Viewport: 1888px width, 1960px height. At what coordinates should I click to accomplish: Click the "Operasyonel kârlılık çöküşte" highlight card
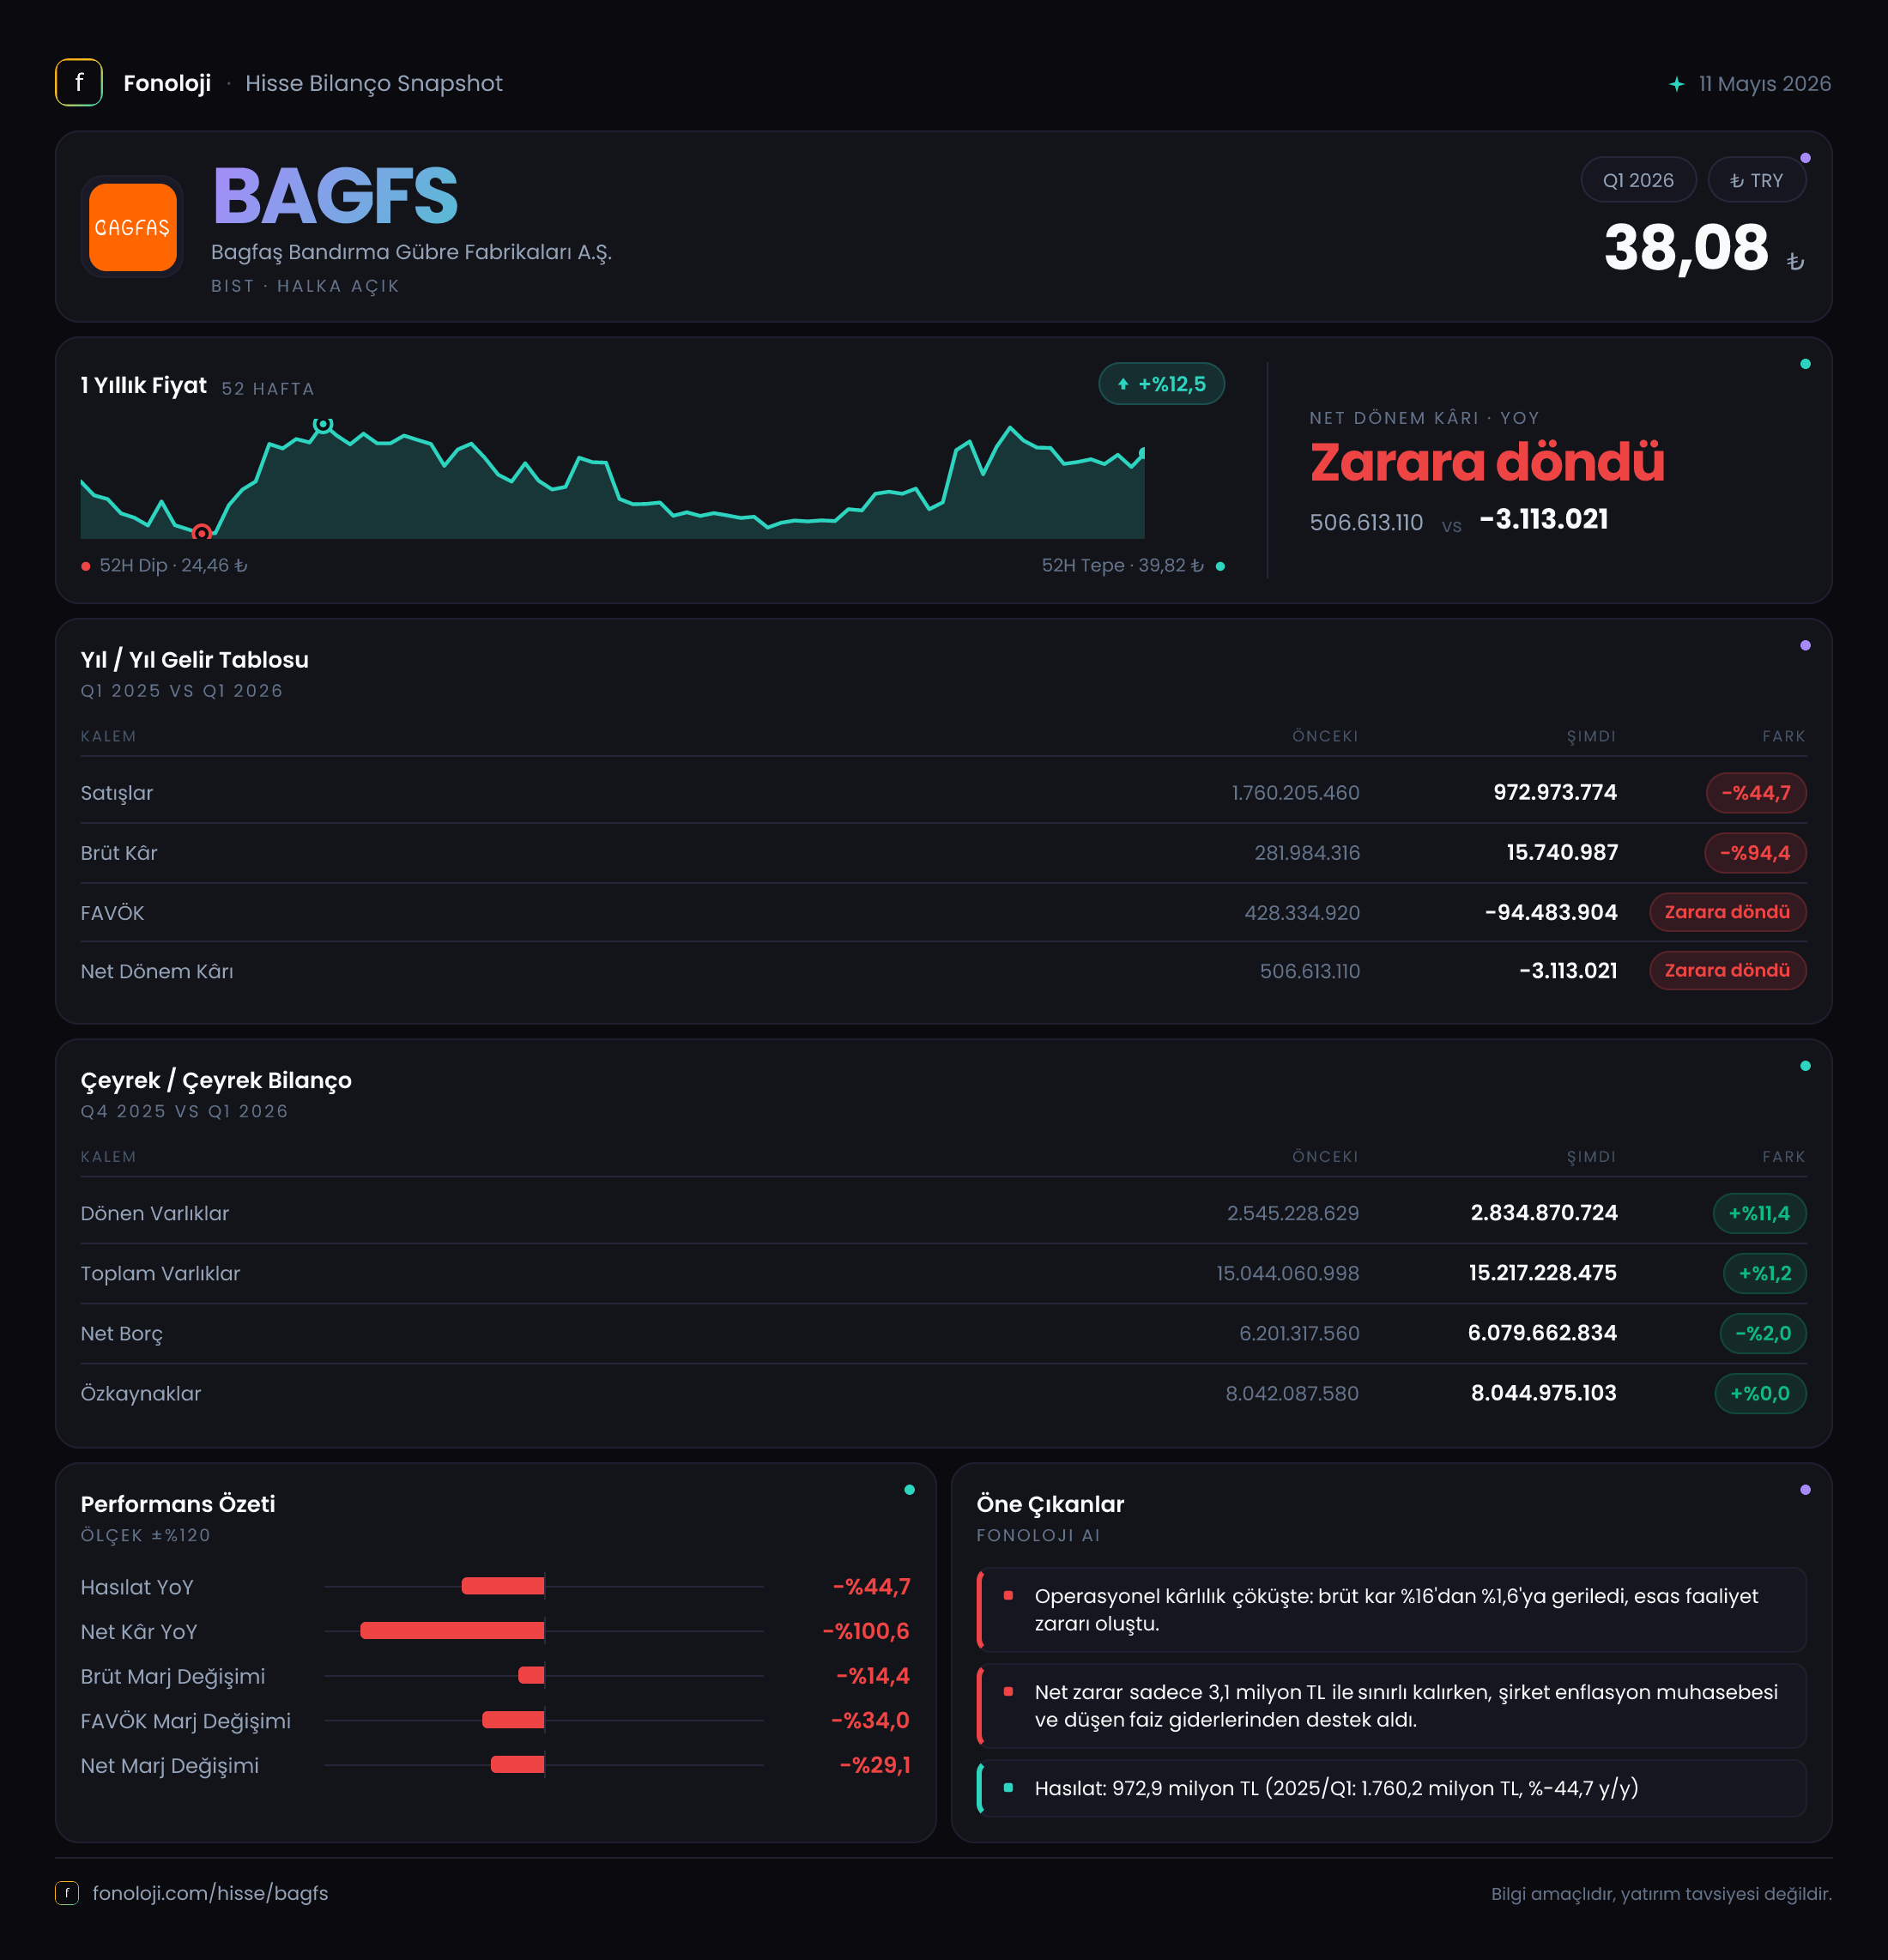[1391, 1610]
